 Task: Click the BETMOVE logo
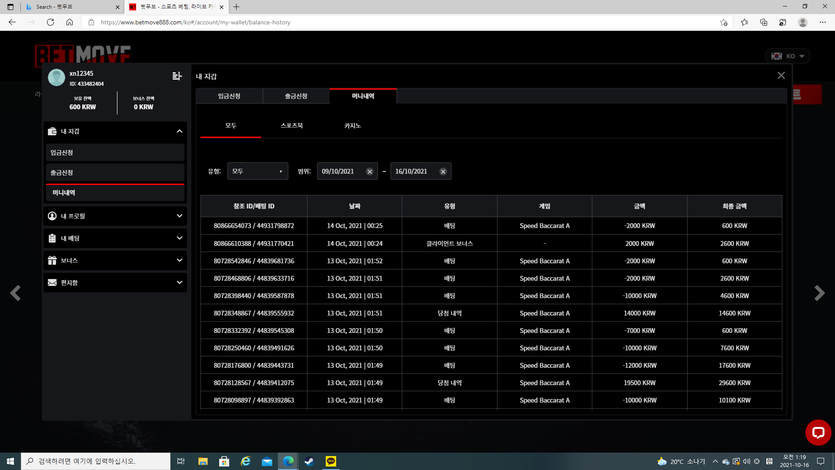pyautogui.click(x=83, y=55)
